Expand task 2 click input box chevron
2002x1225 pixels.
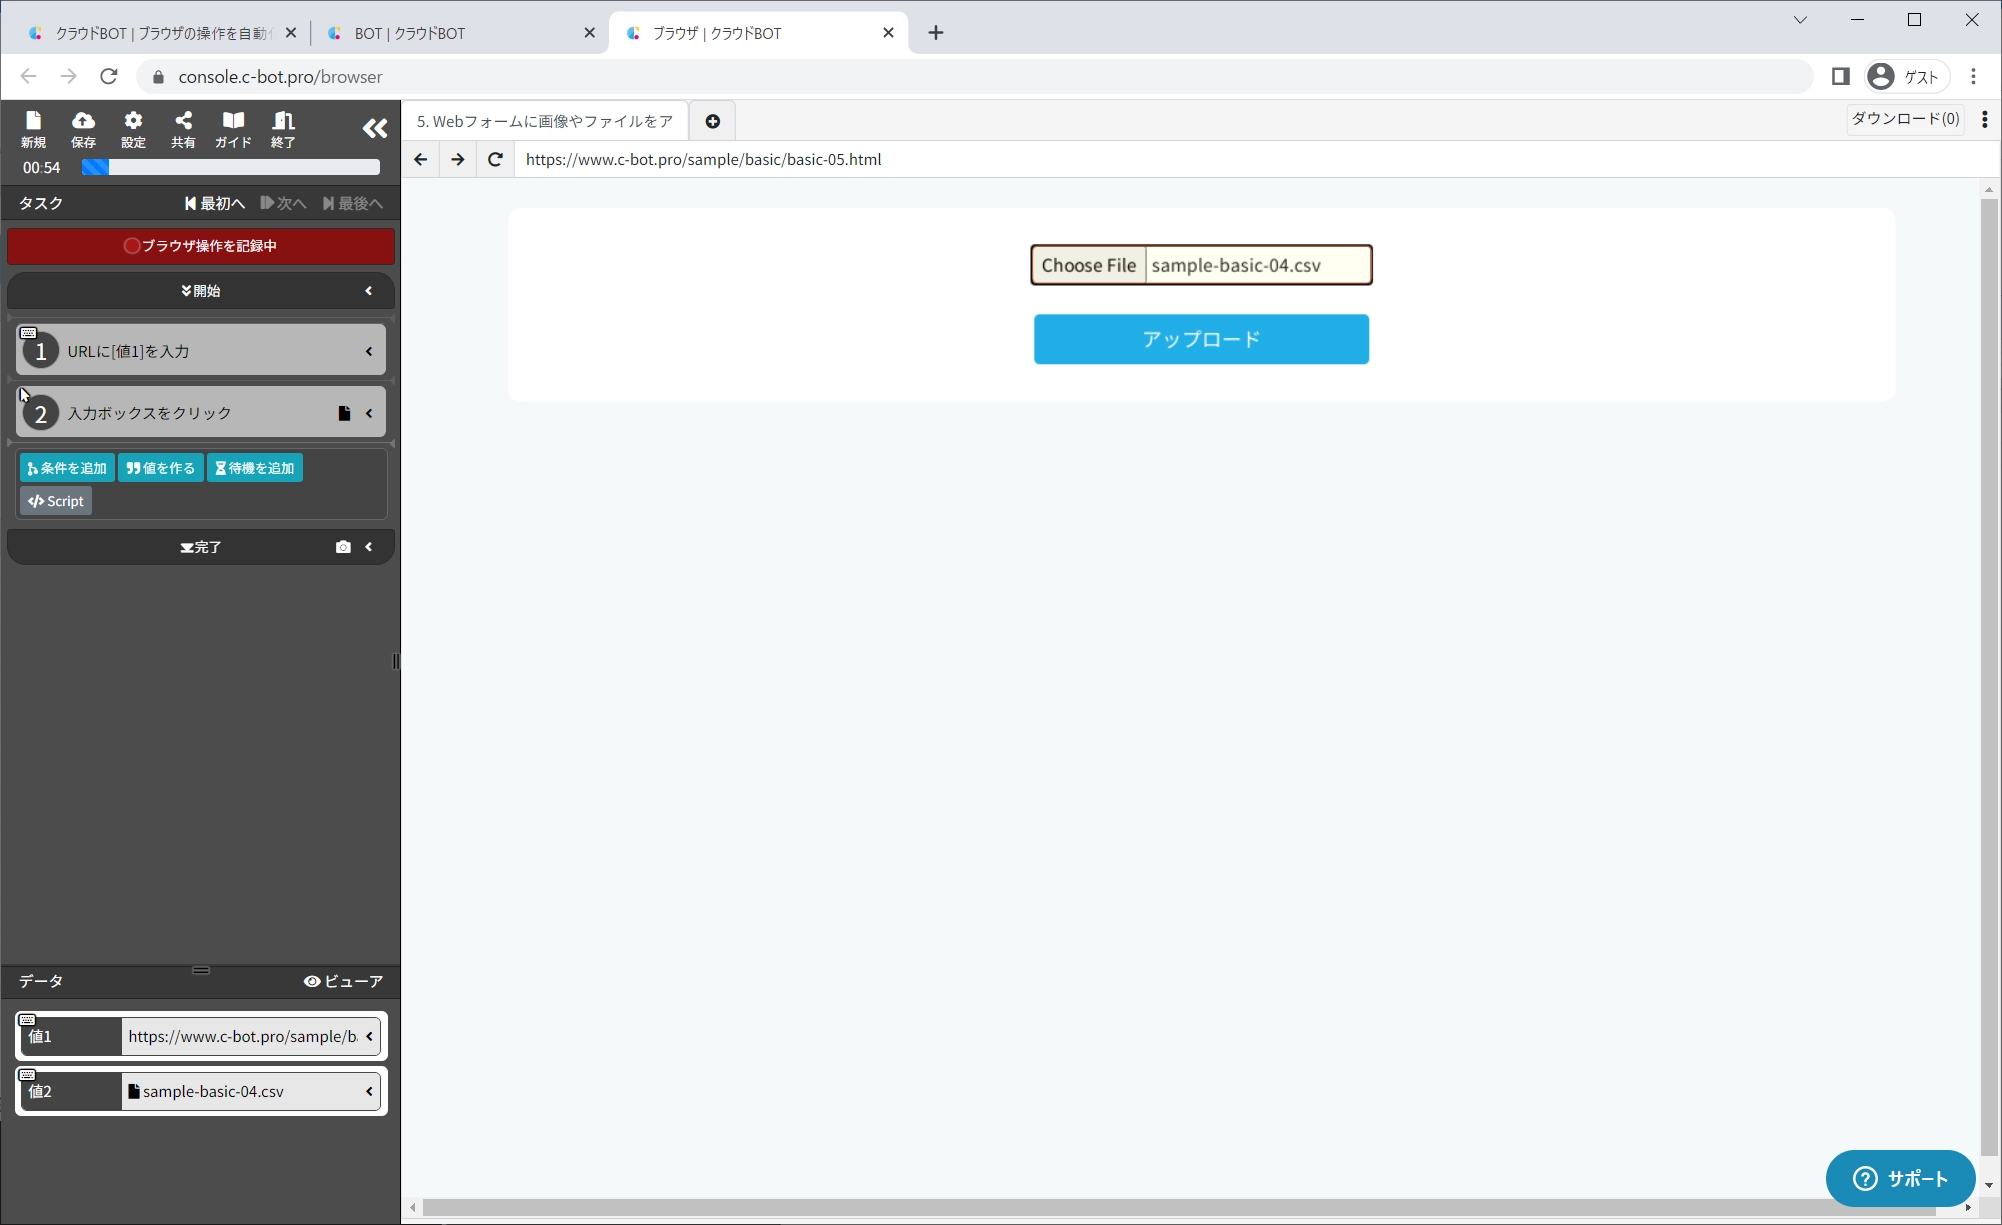coord(369,413)
